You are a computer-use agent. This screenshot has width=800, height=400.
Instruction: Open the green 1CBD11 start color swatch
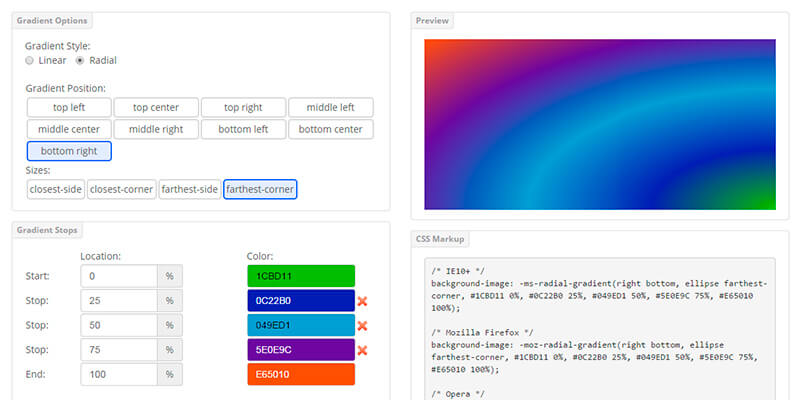coord(301,276)
